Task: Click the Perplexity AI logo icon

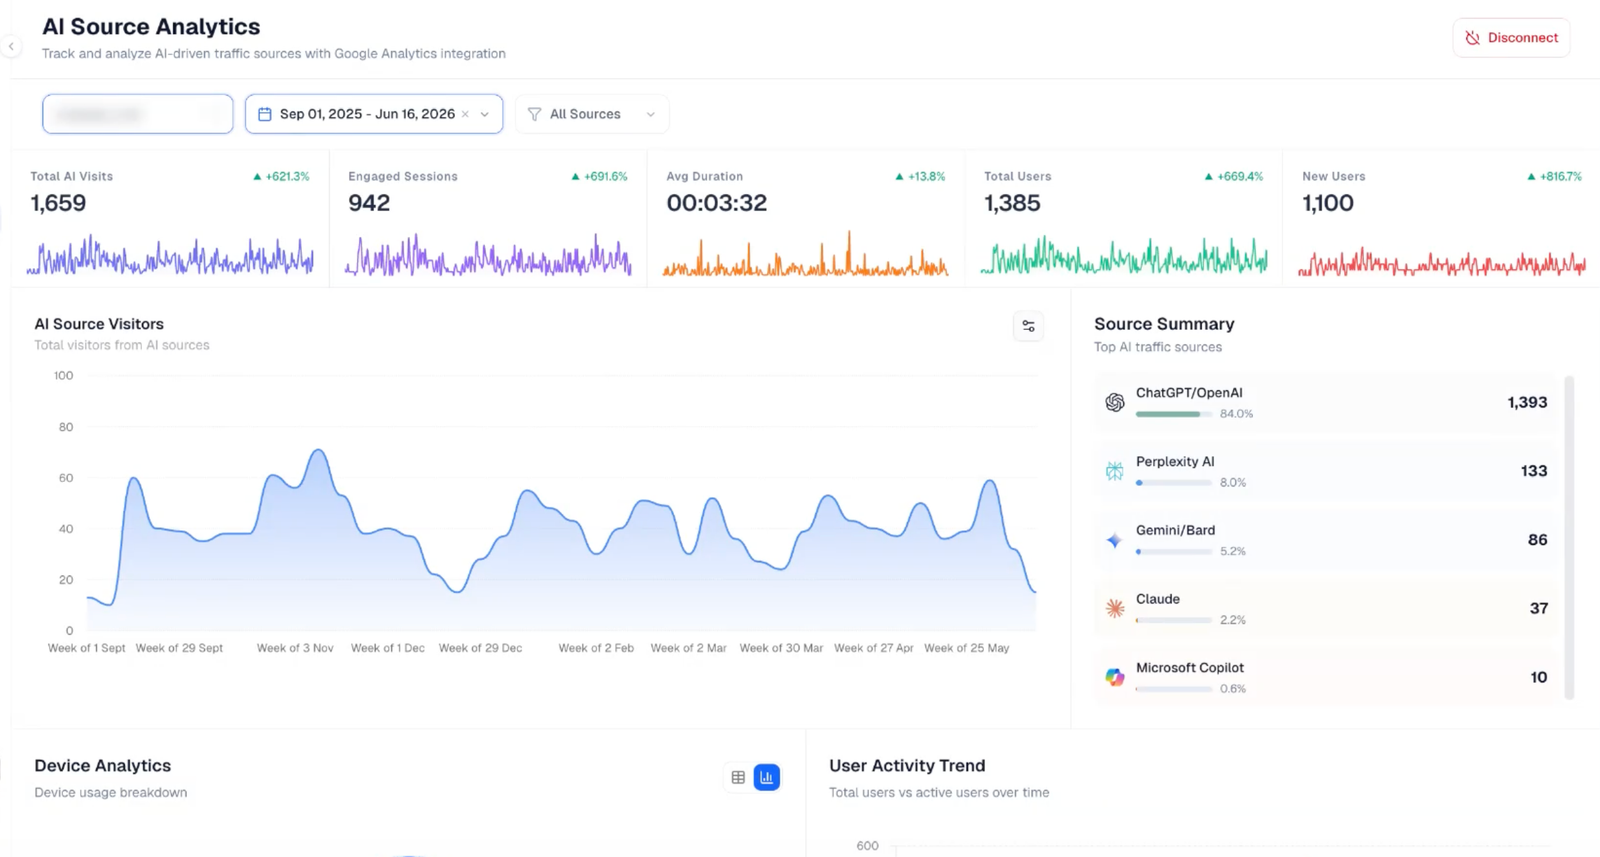Action: tap(1114, 471)
